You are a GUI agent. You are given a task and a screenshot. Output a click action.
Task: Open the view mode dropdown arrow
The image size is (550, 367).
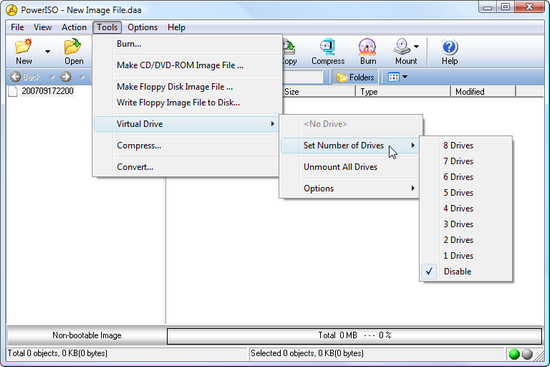(x=405, y=76)
